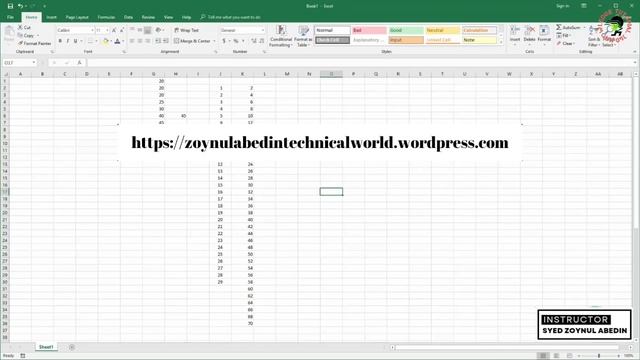Click the Percent Style icon
The width and height of the screenshot is (640, 360).
click(236, 41)
